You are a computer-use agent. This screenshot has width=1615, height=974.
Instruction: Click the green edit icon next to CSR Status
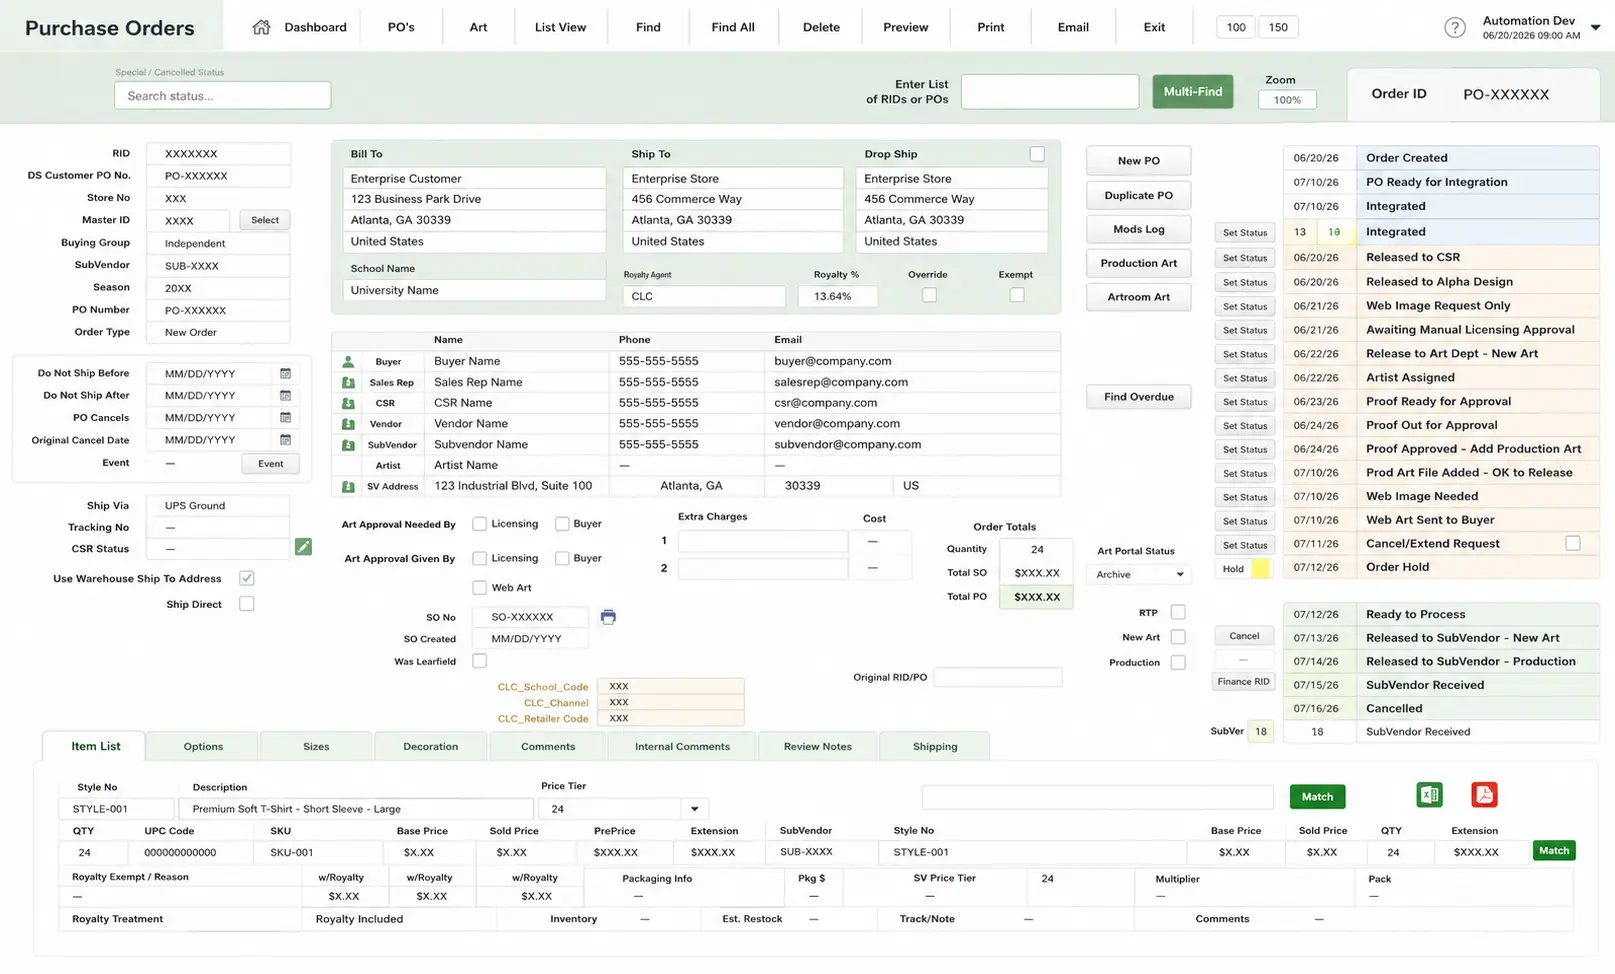coord(303,547)
